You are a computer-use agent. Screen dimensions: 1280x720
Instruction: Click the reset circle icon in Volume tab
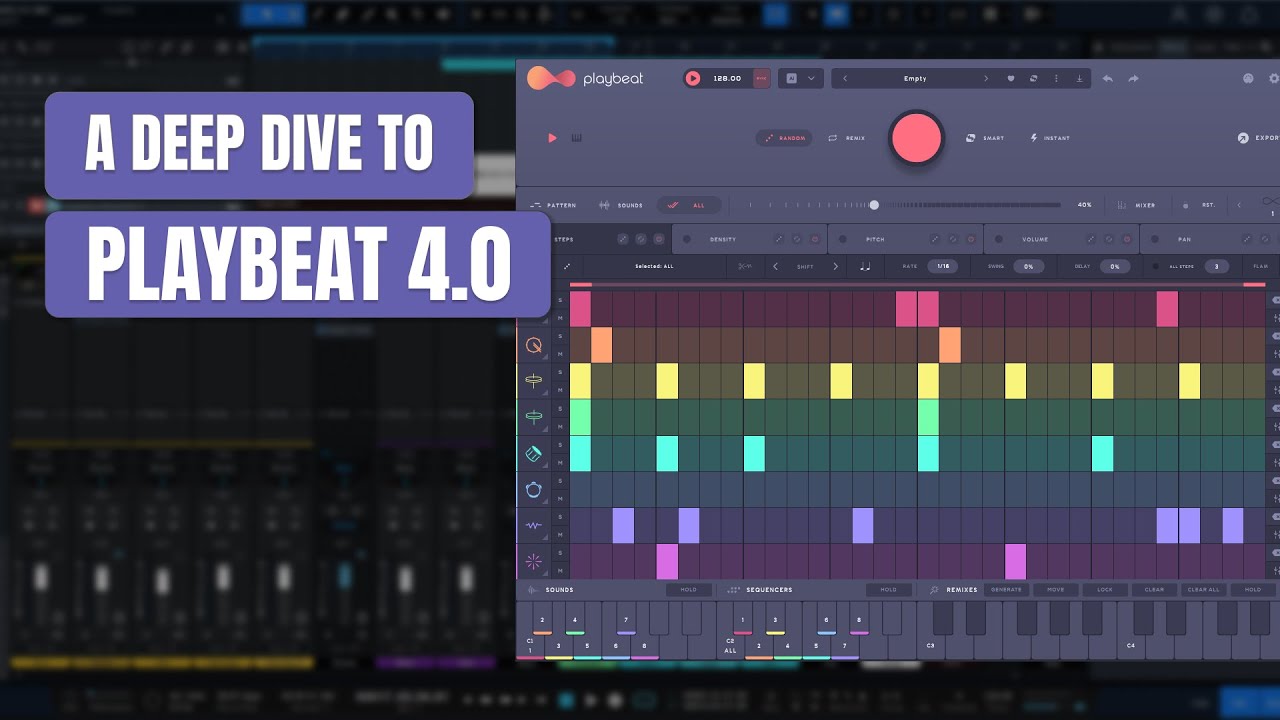point(1108,239)
